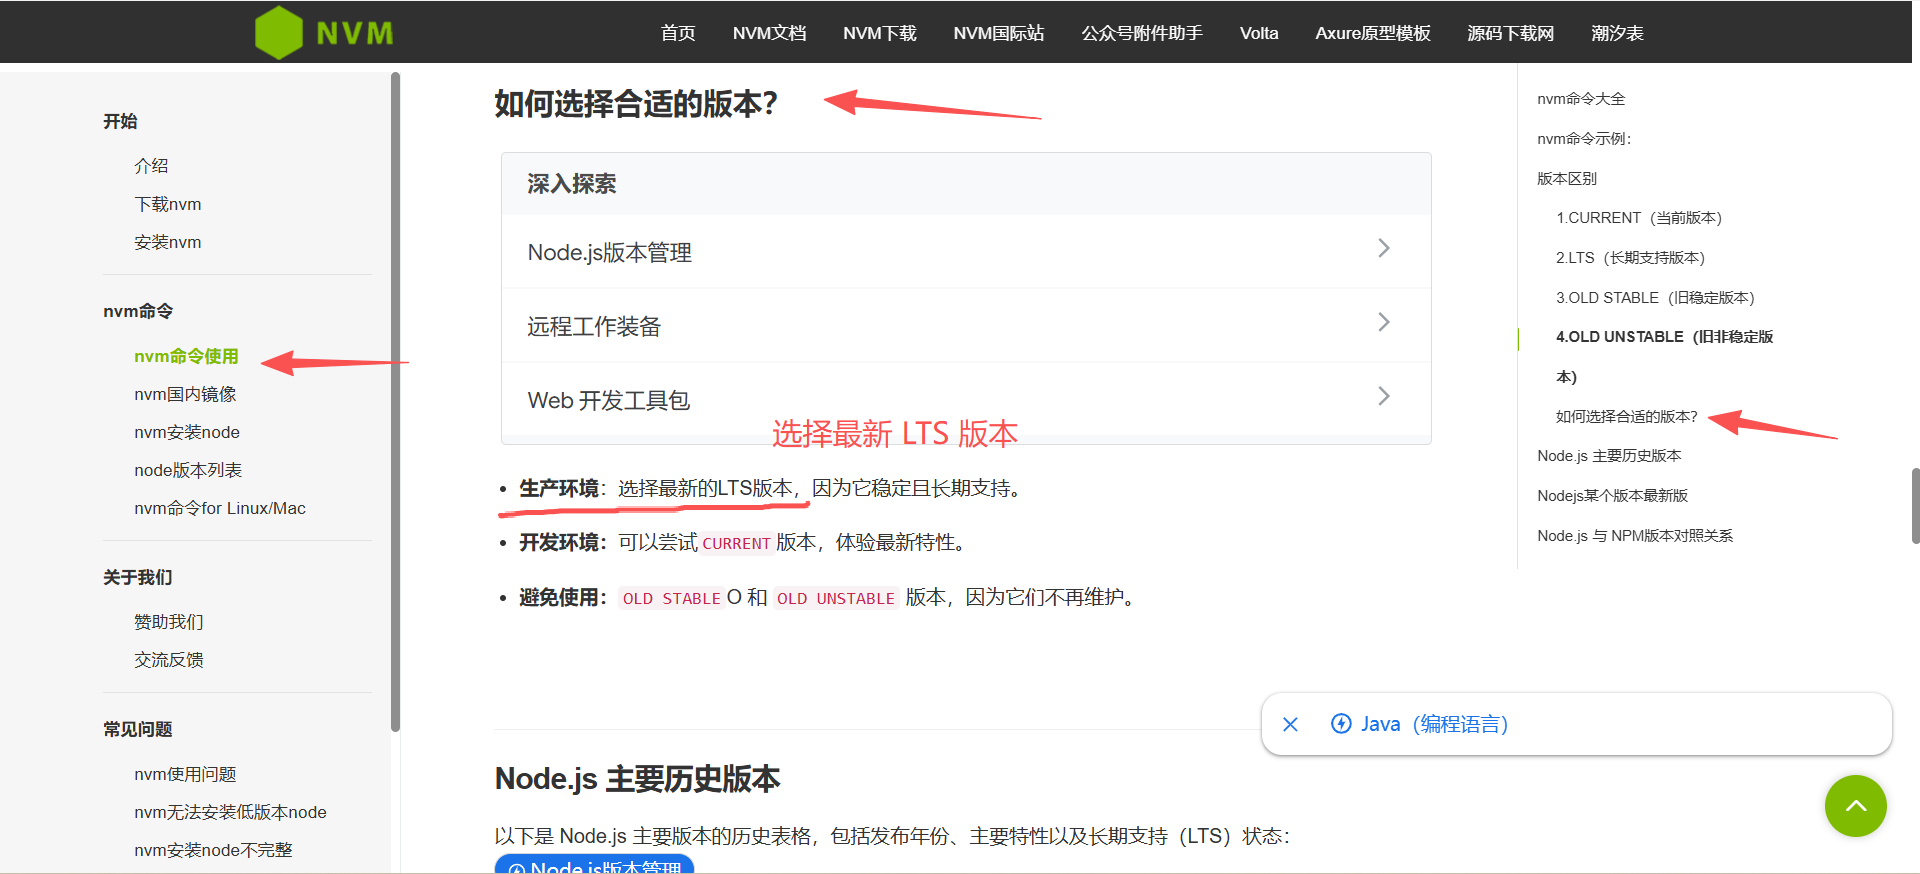Open Axure原型模板 in the top navigation
Viewport: 1920px width, 874px height.
coord(1372,33)
